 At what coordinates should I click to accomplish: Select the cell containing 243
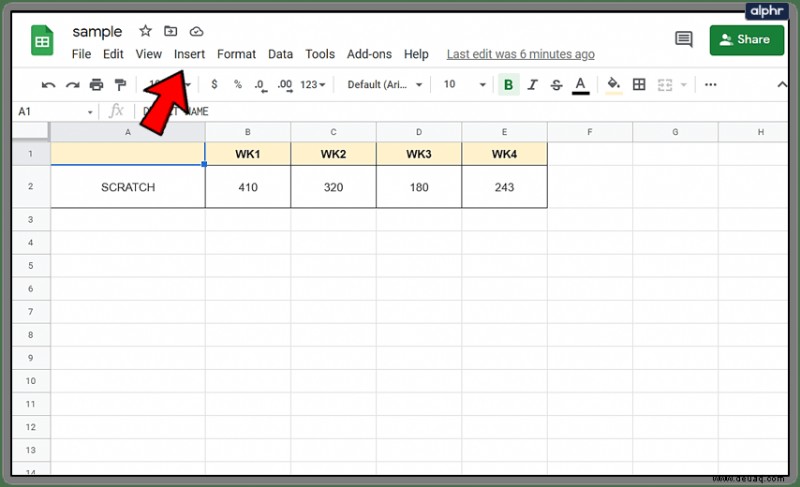click(x=504, y=187)
